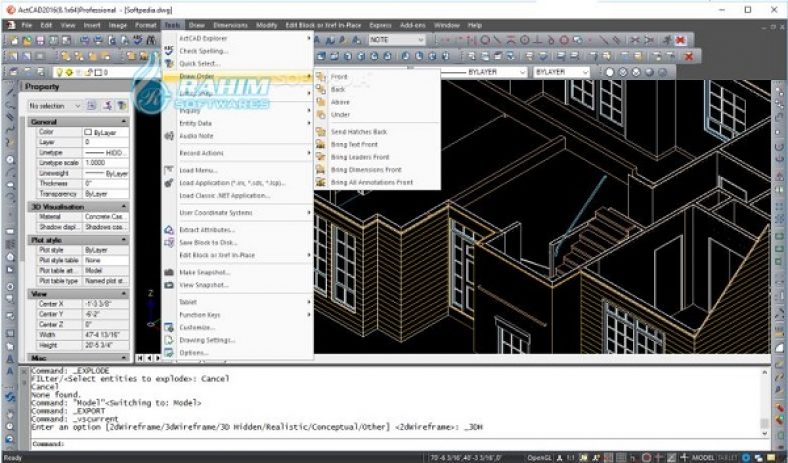This screenshot has height=463, width=788.
Task: Select Front in the Draw Order submenu
Action: click(339, 77)
